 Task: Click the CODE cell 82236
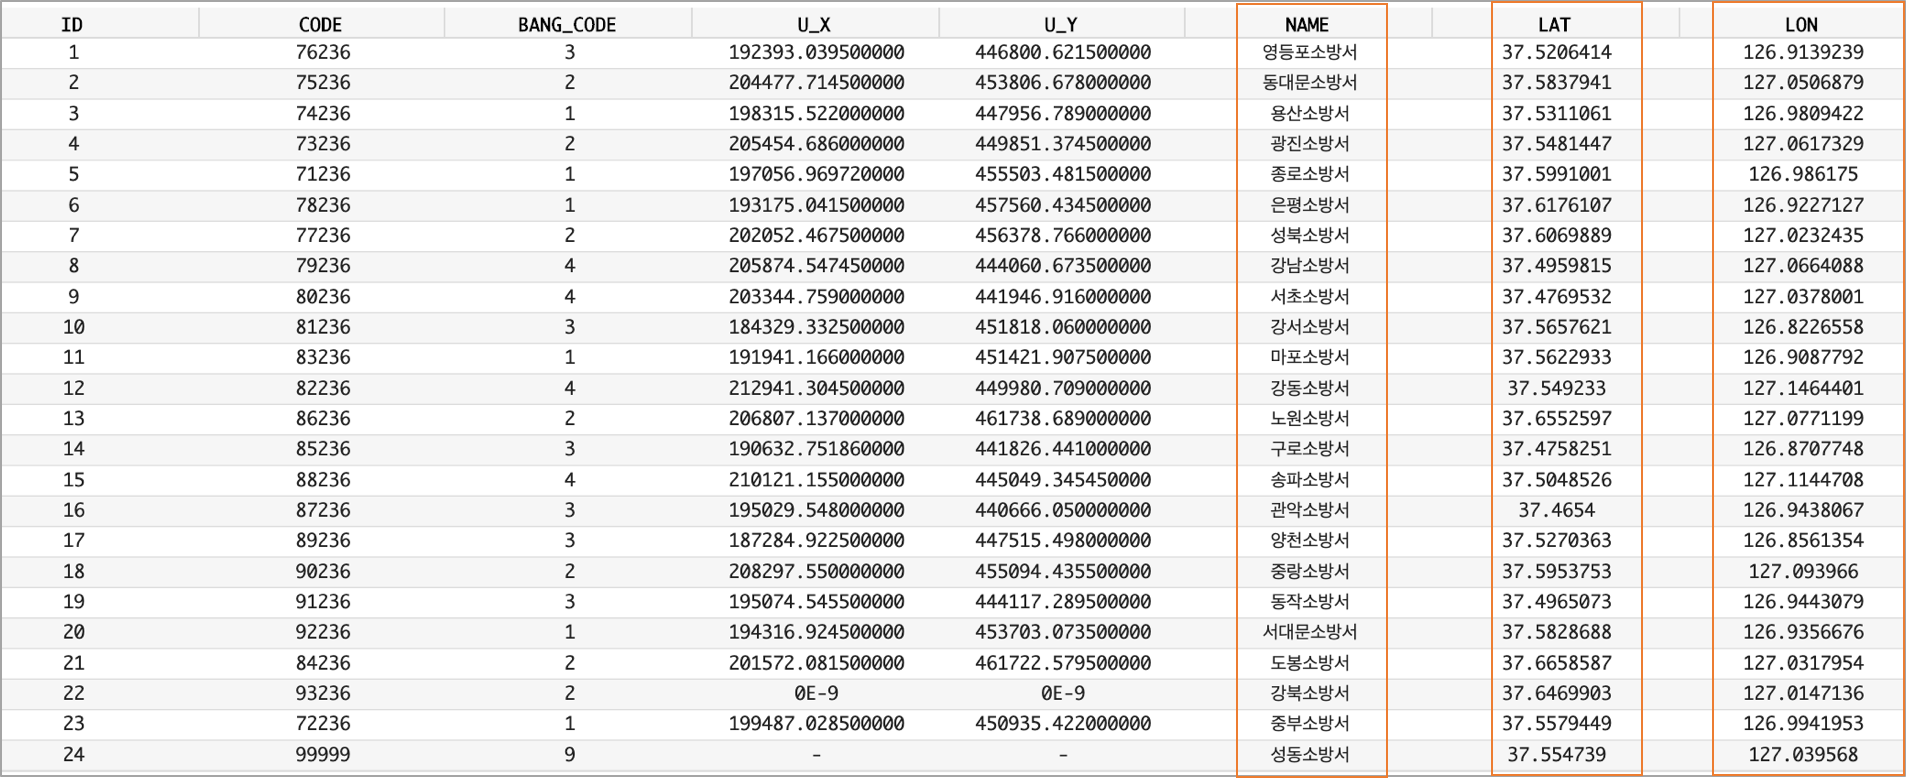pos(323,387)
